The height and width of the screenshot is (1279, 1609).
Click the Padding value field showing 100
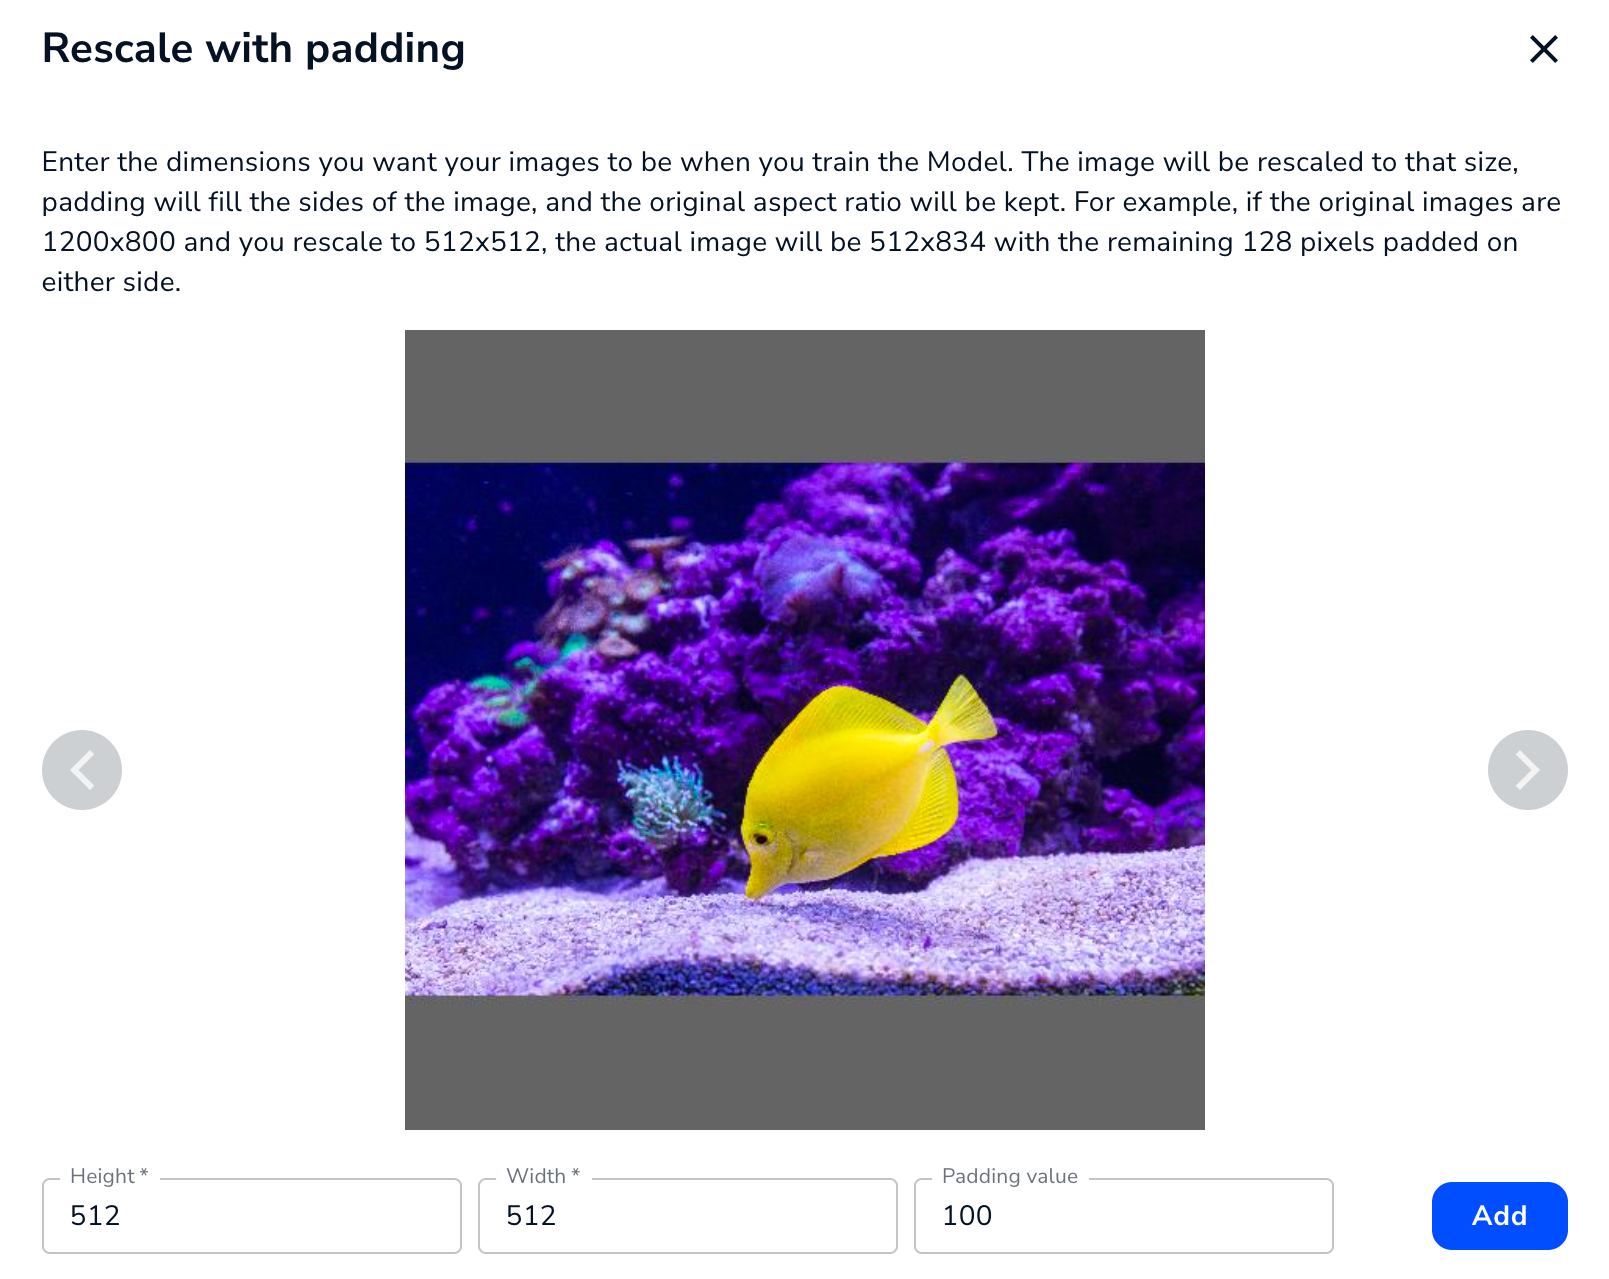[x=1123, y=1216]
